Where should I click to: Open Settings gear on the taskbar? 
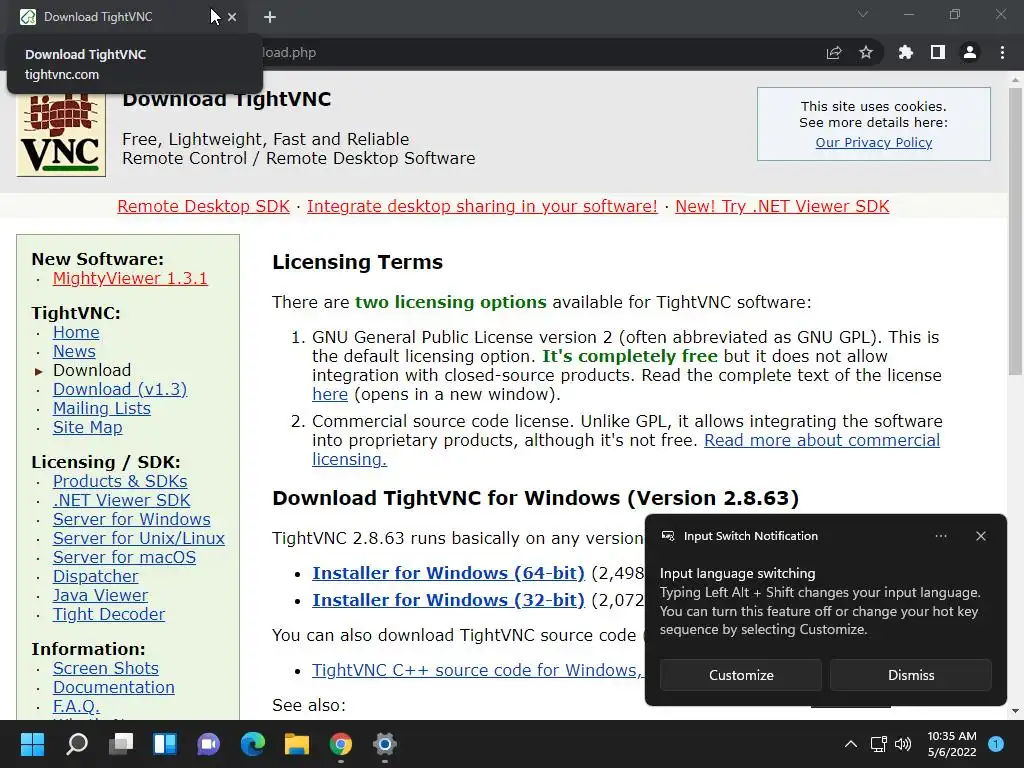point(385,744)
